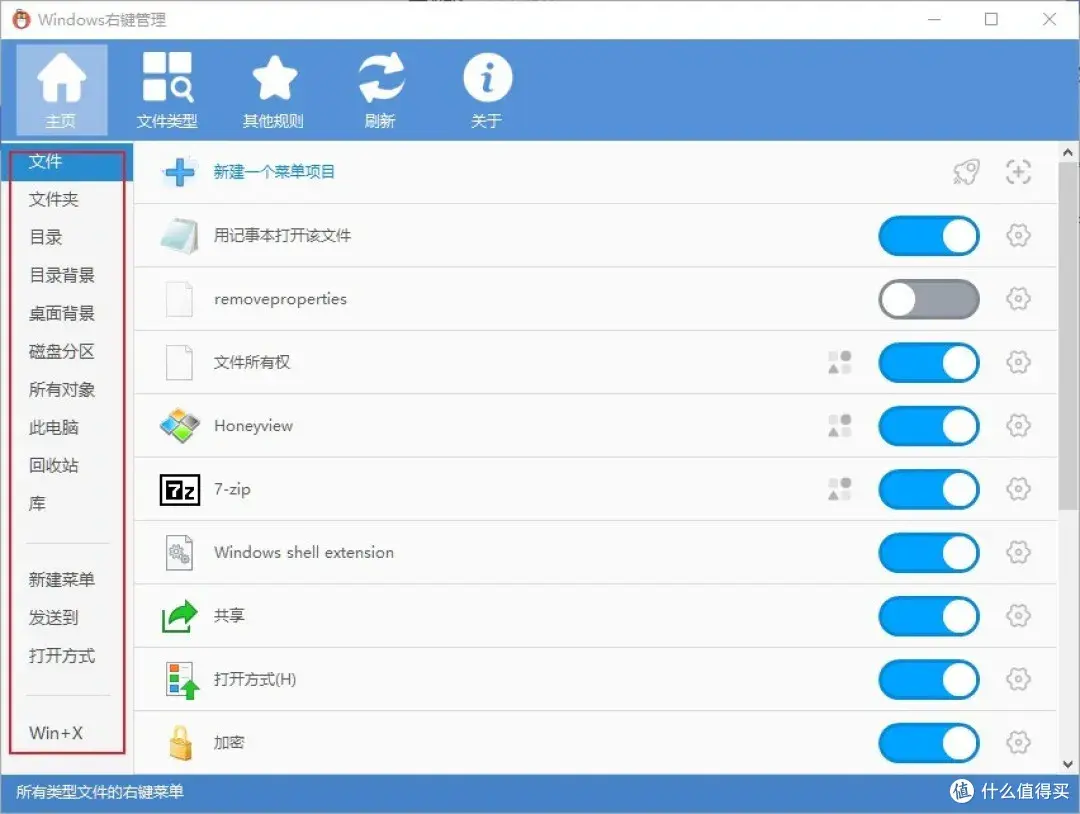Open settings gear for 7-zip
1080x814 pixels.
coord(1018,489)
